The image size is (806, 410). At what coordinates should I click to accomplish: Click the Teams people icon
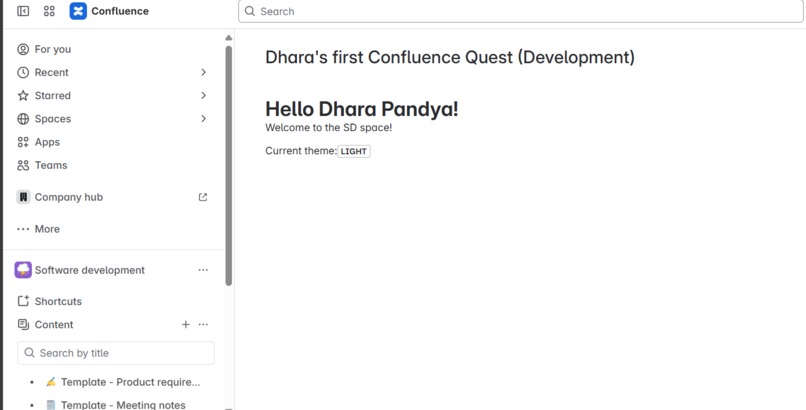click(23, 165)
